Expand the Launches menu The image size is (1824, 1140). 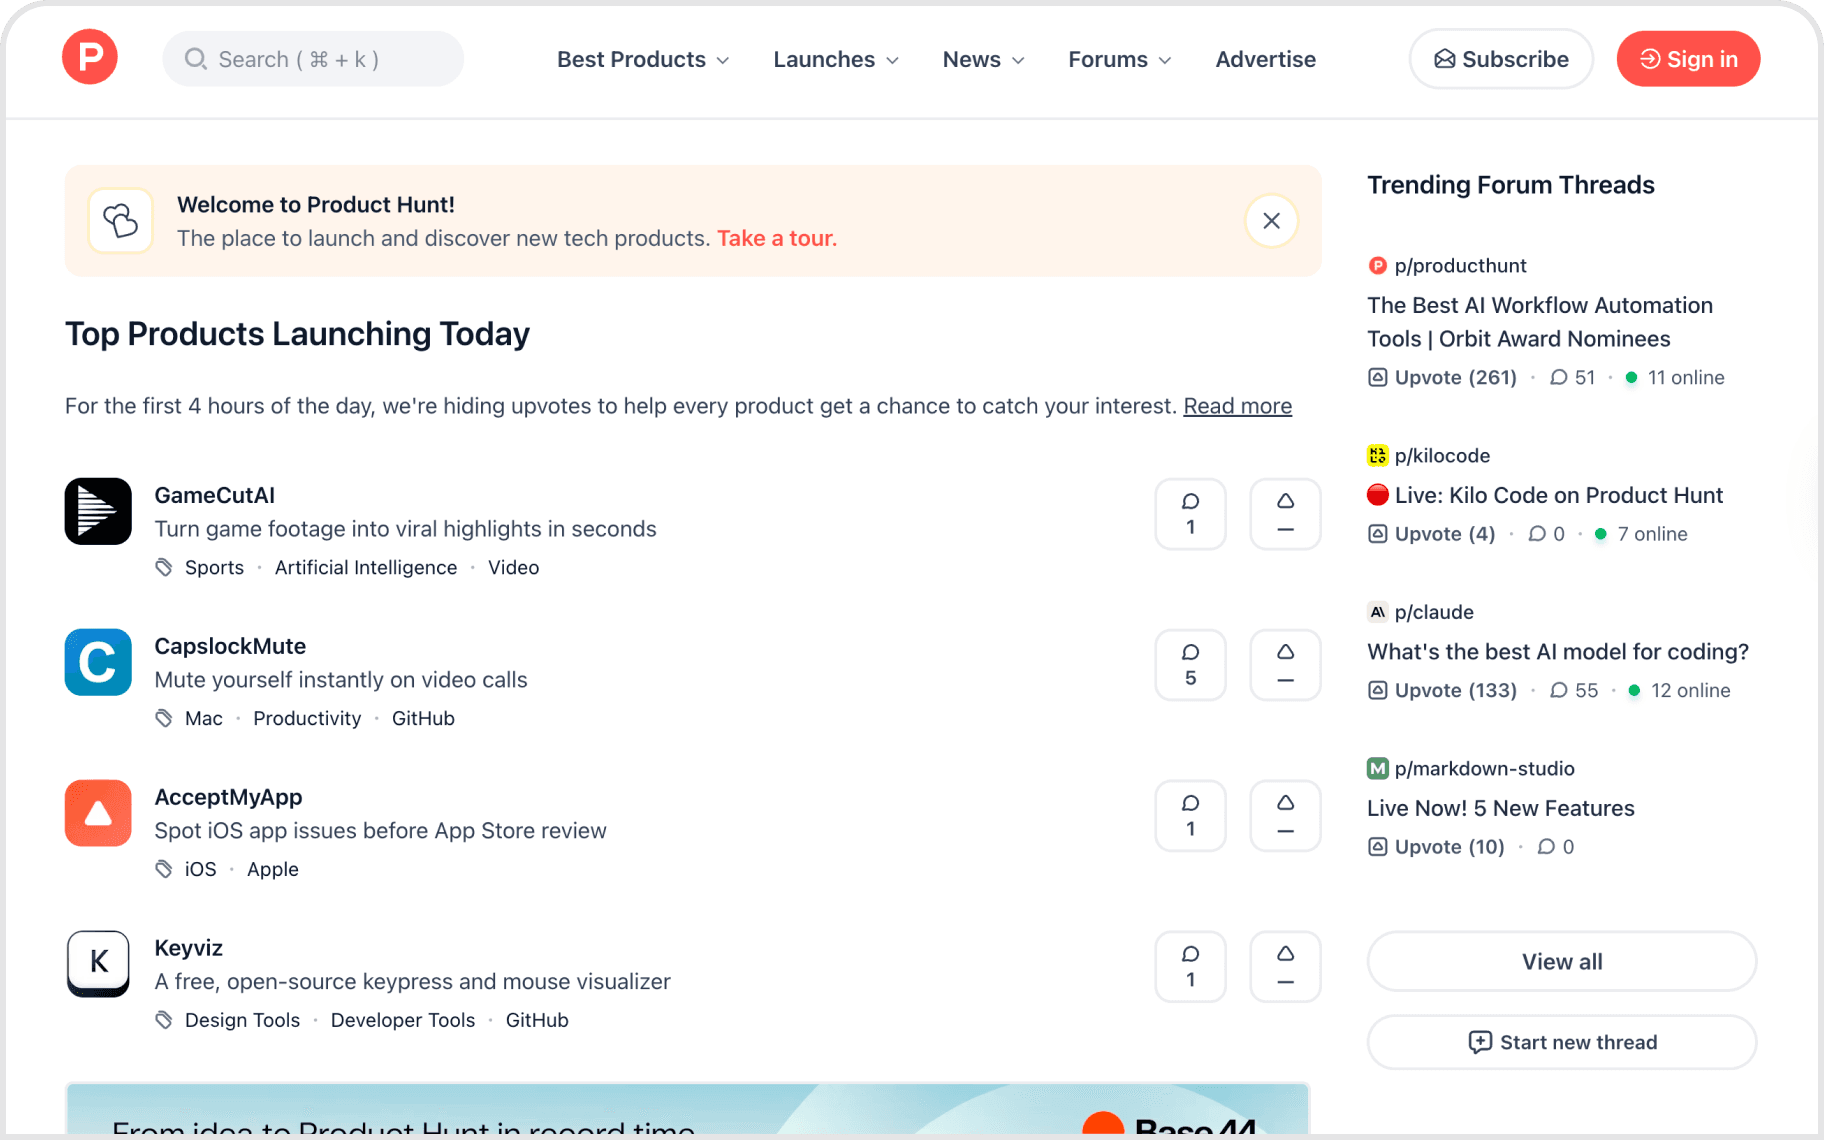point(836,60)
